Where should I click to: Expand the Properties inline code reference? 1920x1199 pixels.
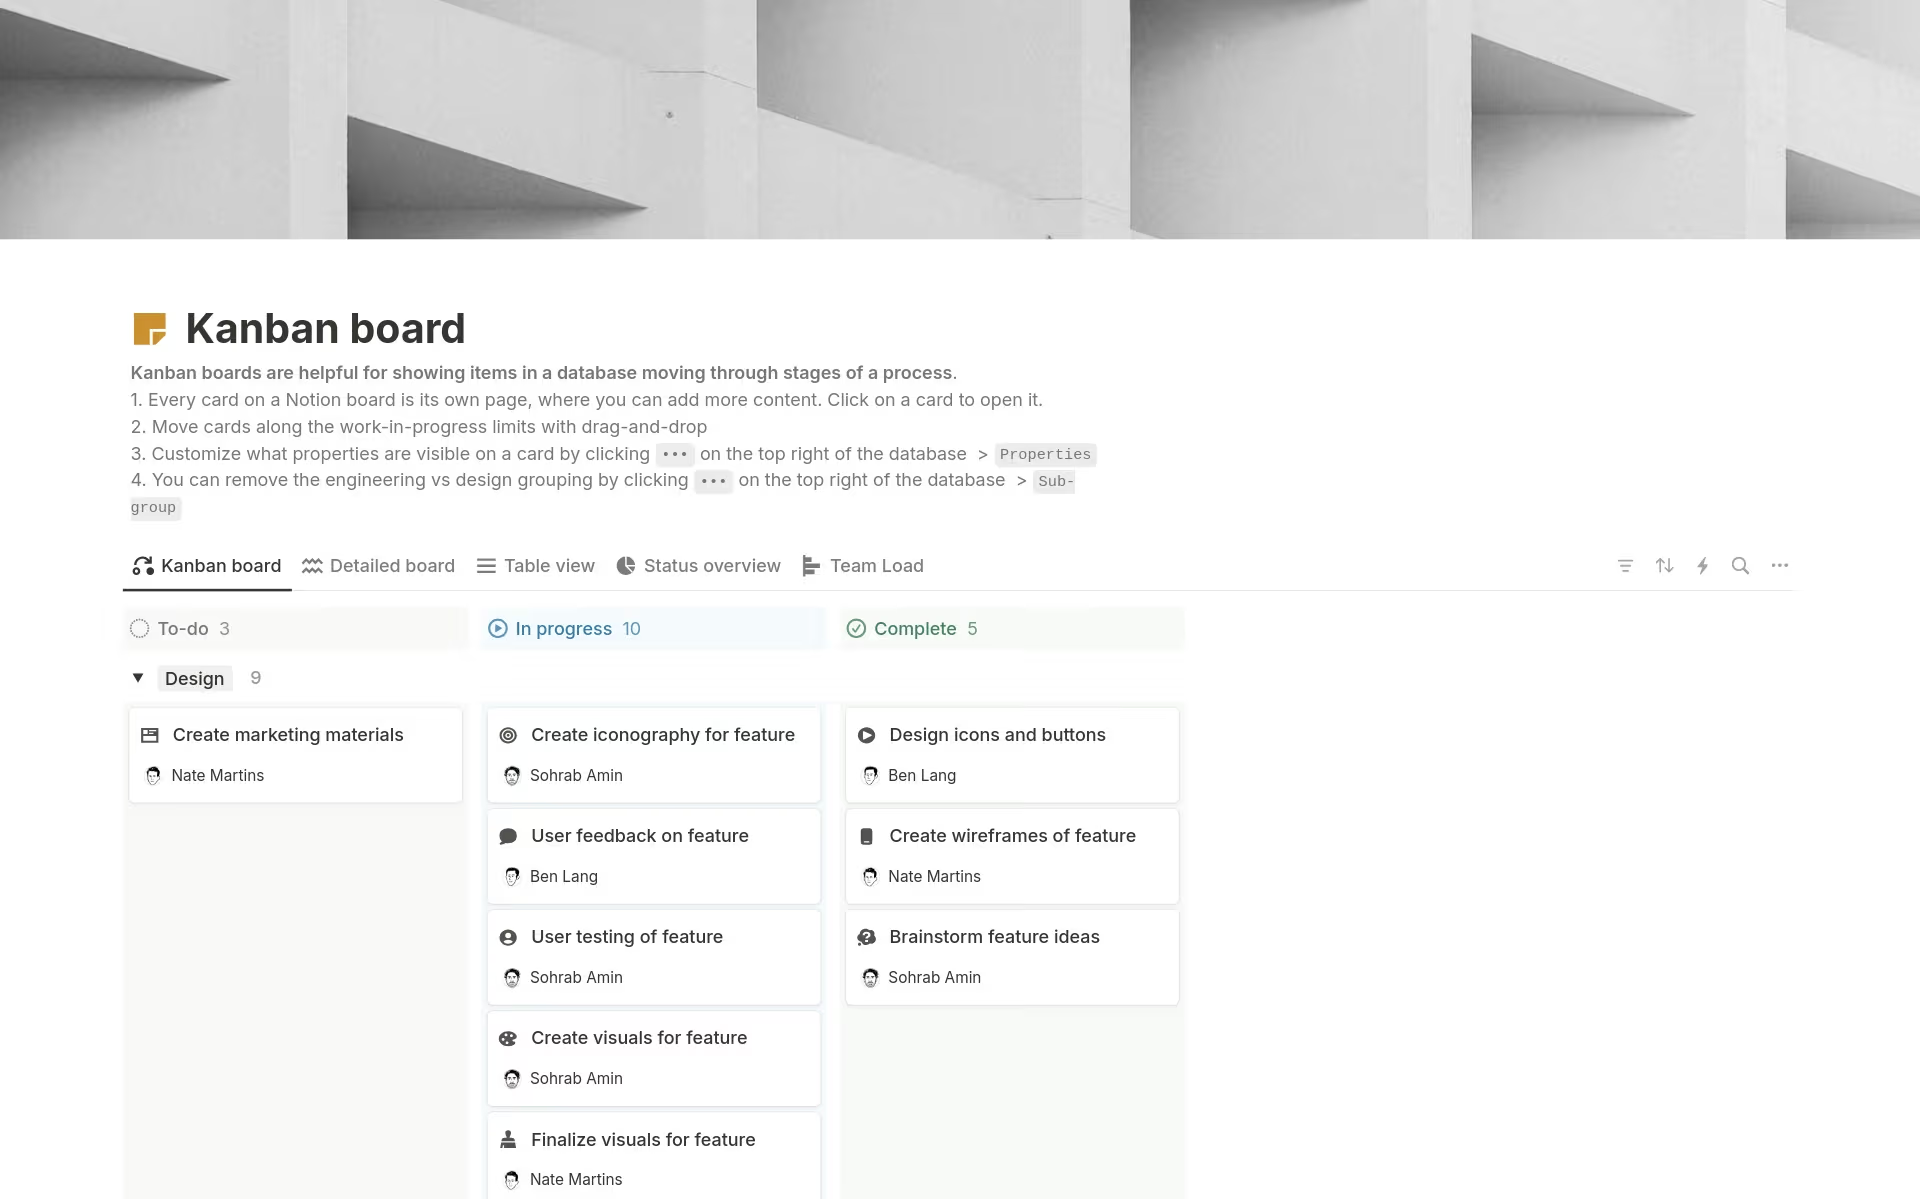coord(1045,454)
